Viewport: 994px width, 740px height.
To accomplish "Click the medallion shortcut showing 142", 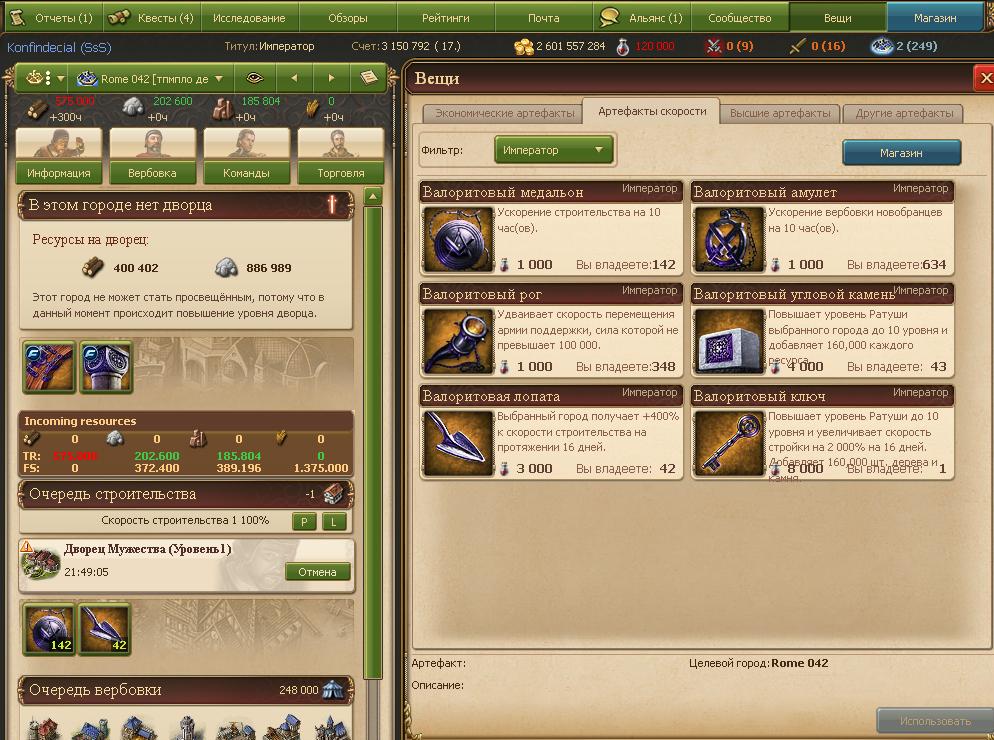I will [x=49, y=629].
